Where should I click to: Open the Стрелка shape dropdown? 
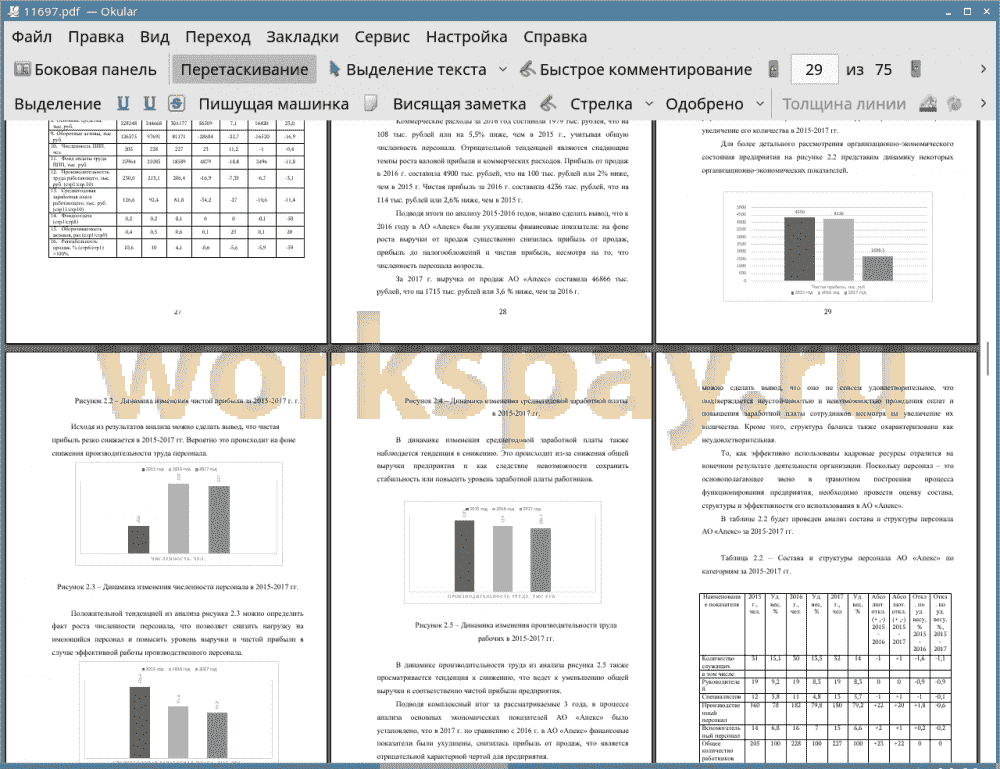[x=649, y=103]
